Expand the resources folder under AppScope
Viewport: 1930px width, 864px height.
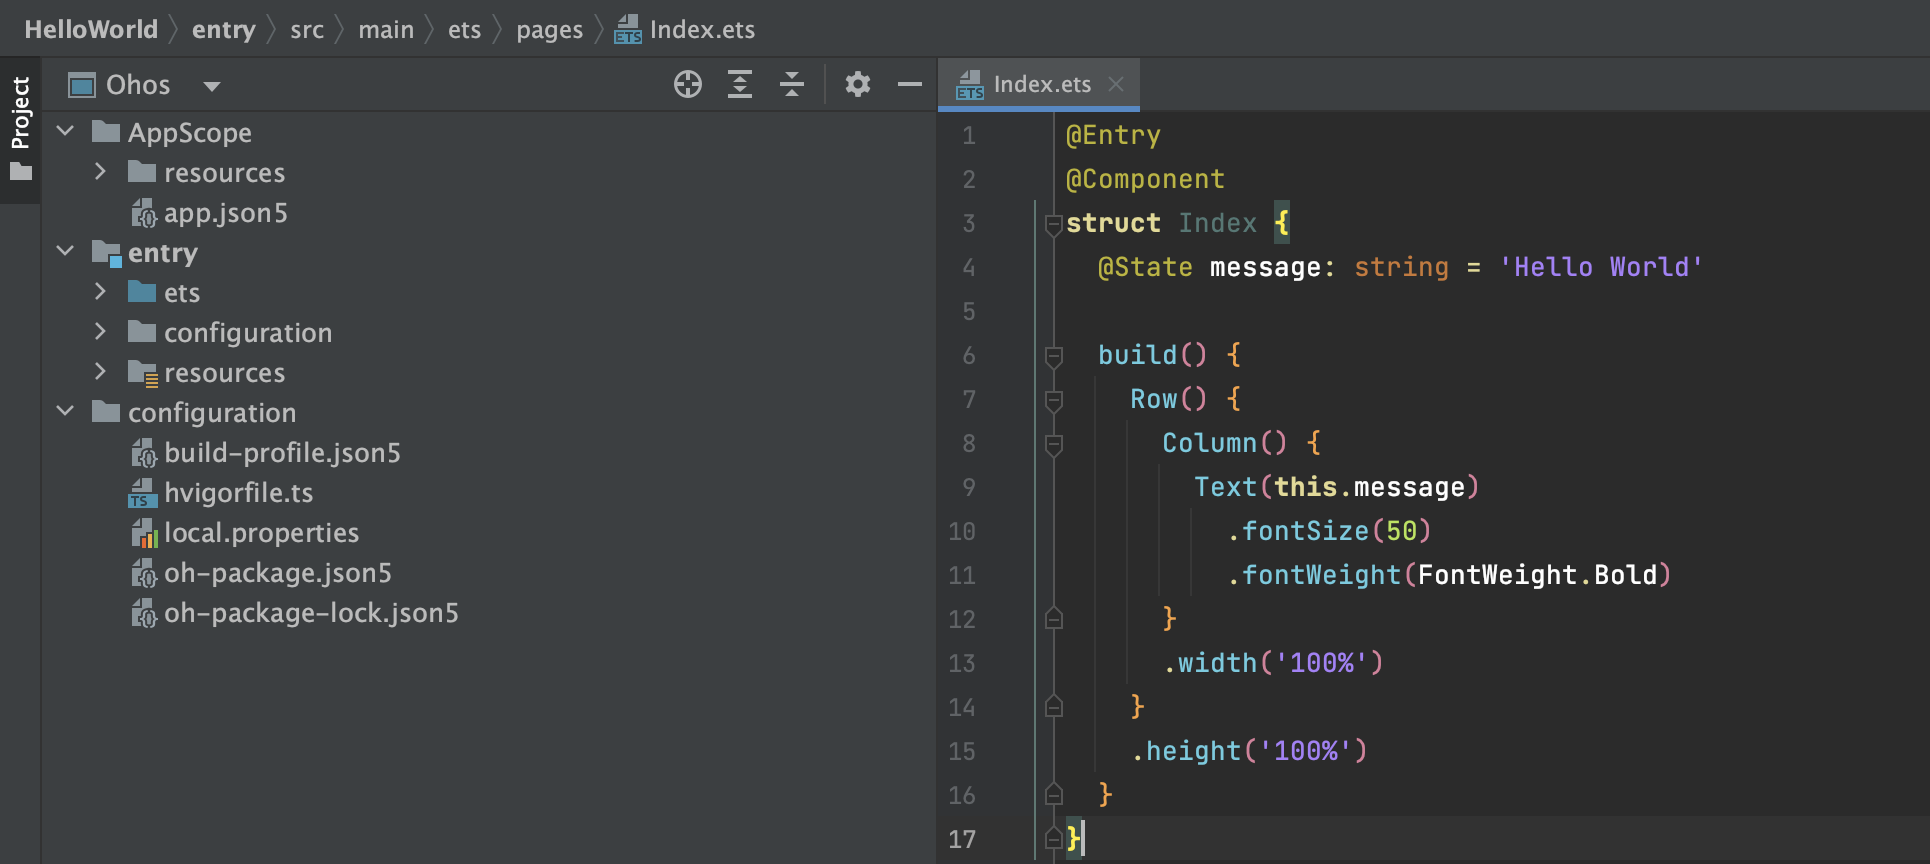100,171
